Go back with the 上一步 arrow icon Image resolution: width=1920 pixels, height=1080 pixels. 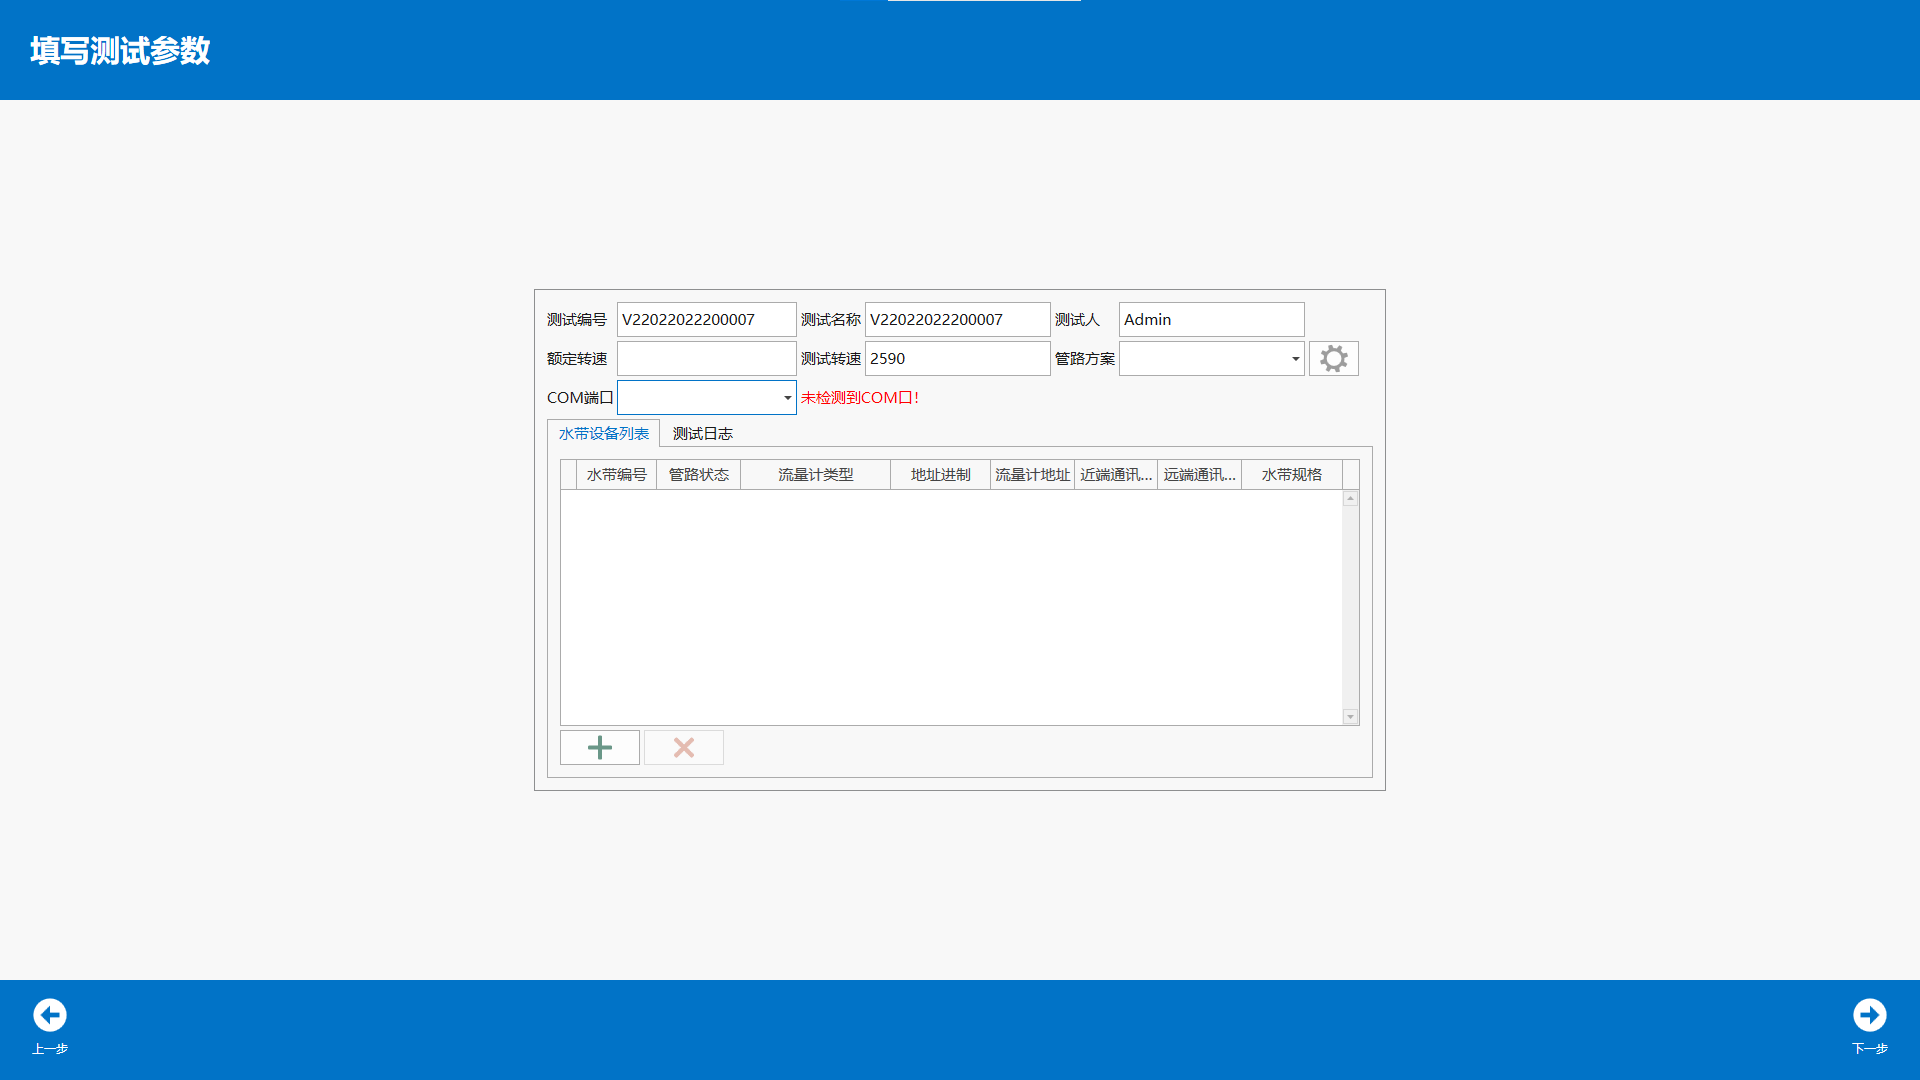(x=50, y=1015)
